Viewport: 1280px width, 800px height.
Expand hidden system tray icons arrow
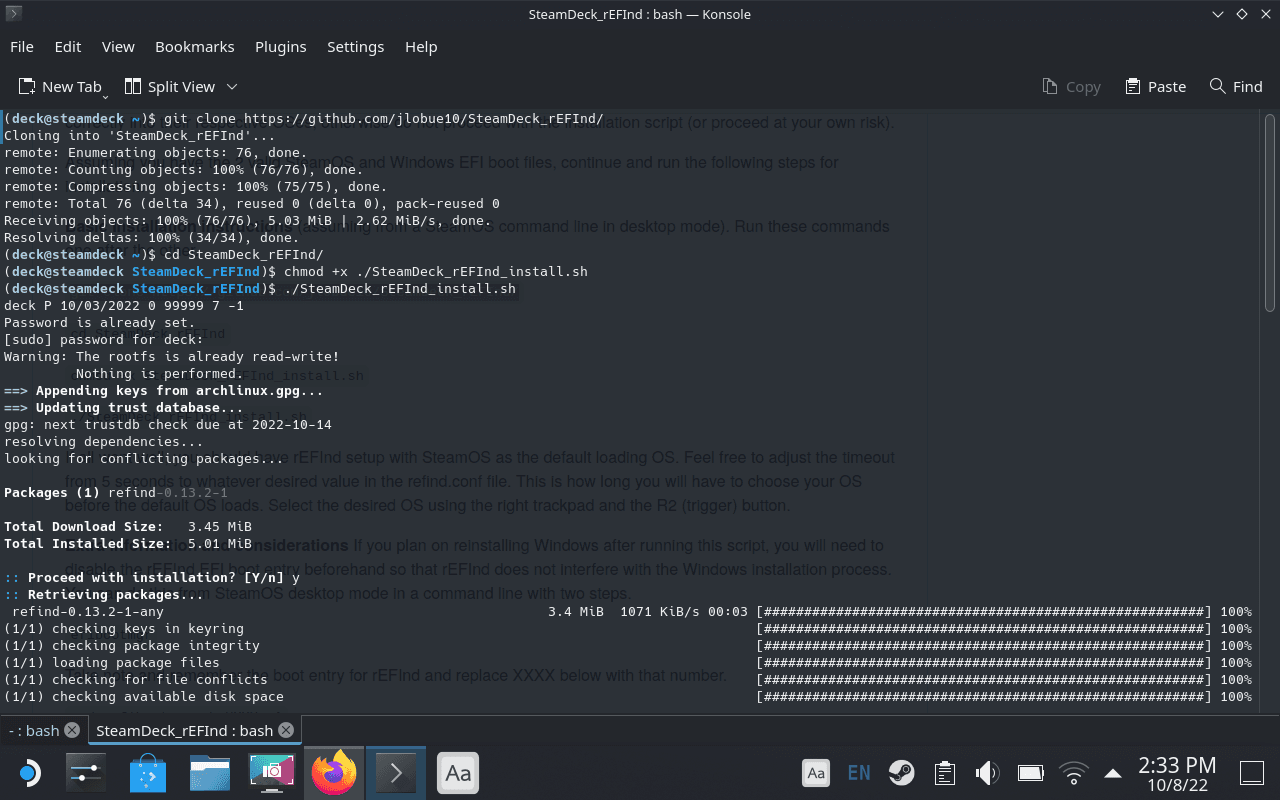point(1112,773)
